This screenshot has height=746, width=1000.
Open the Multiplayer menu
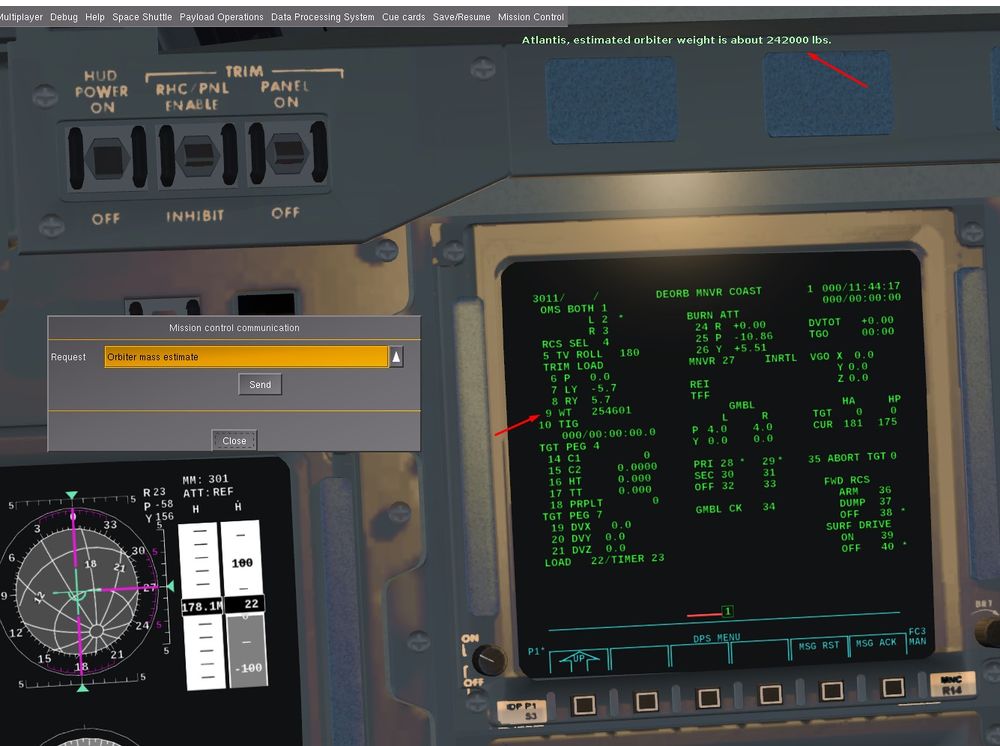click(20, 17)
